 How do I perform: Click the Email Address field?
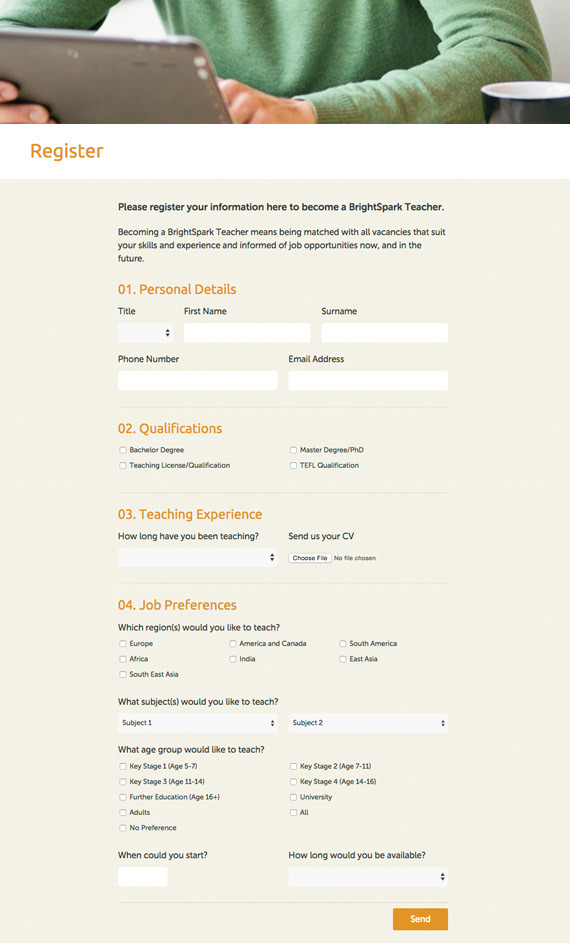coord(368,381)
